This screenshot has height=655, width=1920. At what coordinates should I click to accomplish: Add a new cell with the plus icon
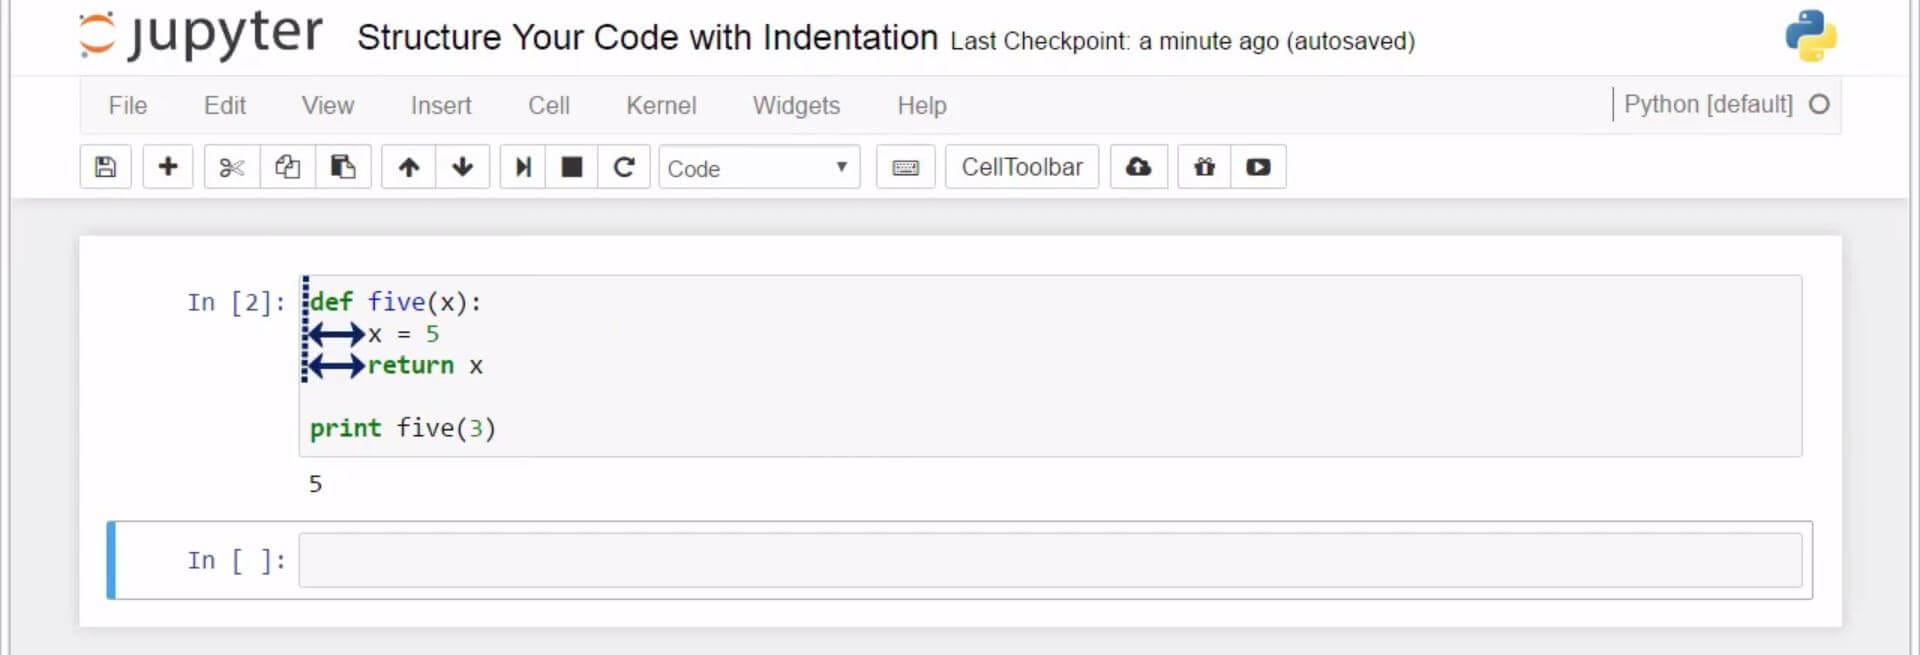[167, 167]
